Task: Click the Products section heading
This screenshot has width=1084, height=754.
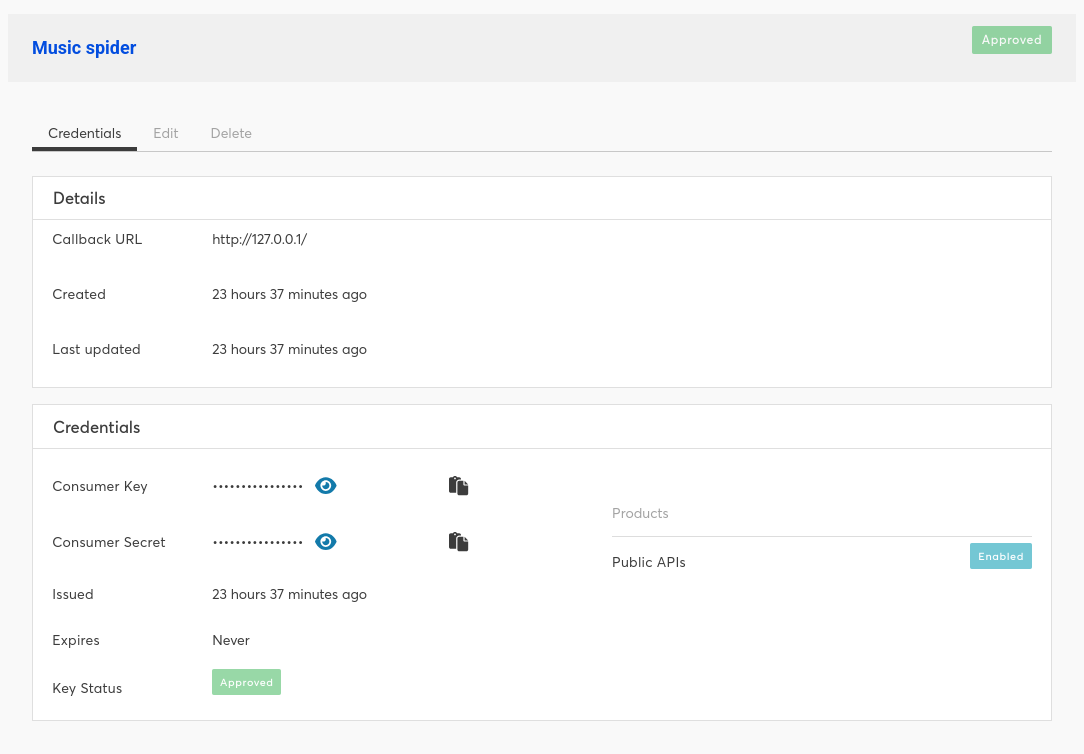Action: [640, 513]
